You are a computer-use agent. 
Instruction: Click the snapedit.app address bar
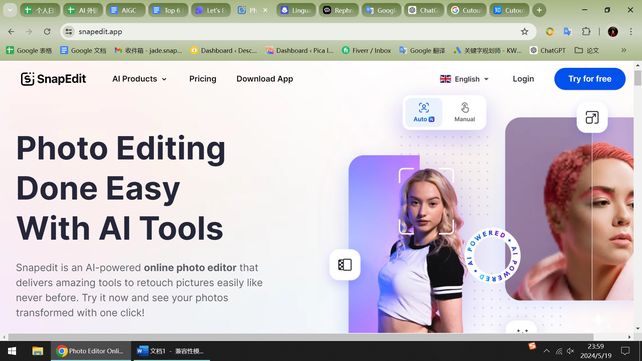(298, 32)
